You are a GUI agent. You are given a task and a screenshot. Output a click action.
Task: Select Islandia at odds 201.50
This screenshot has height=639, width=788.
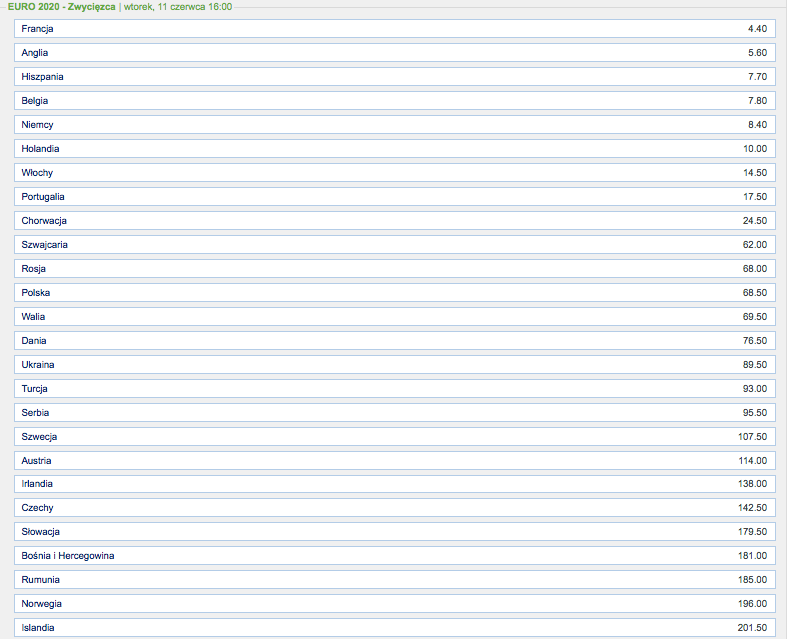pos(394,628)
